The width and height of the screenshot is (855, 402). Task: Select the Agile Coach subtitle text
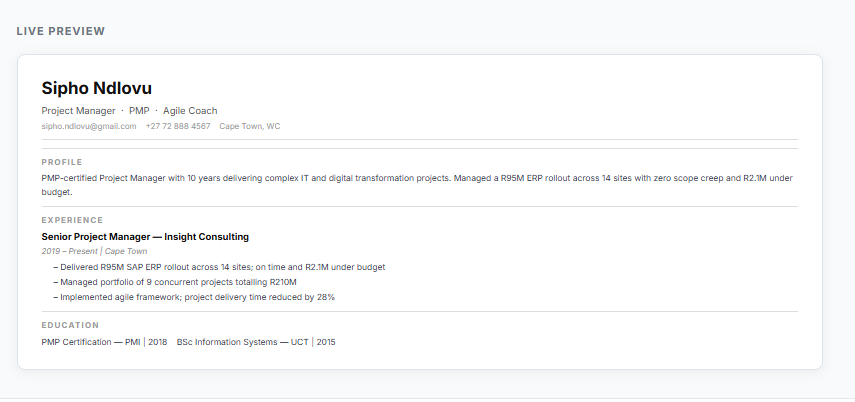pos(190,111)
